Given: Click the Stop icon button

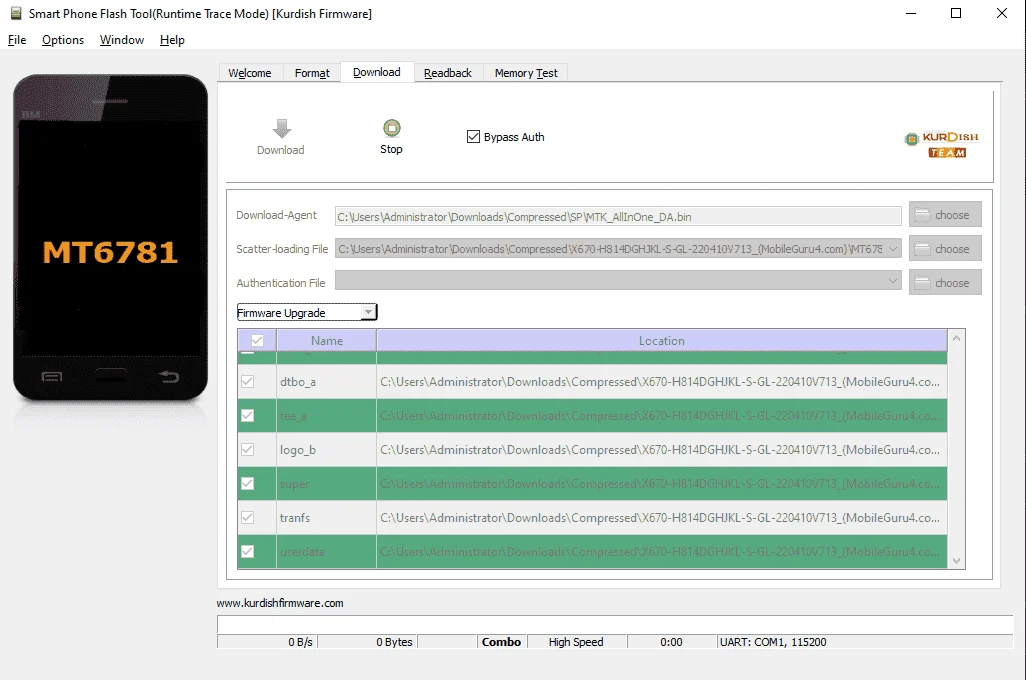Looking at the screenshot, I should (391, 128).
